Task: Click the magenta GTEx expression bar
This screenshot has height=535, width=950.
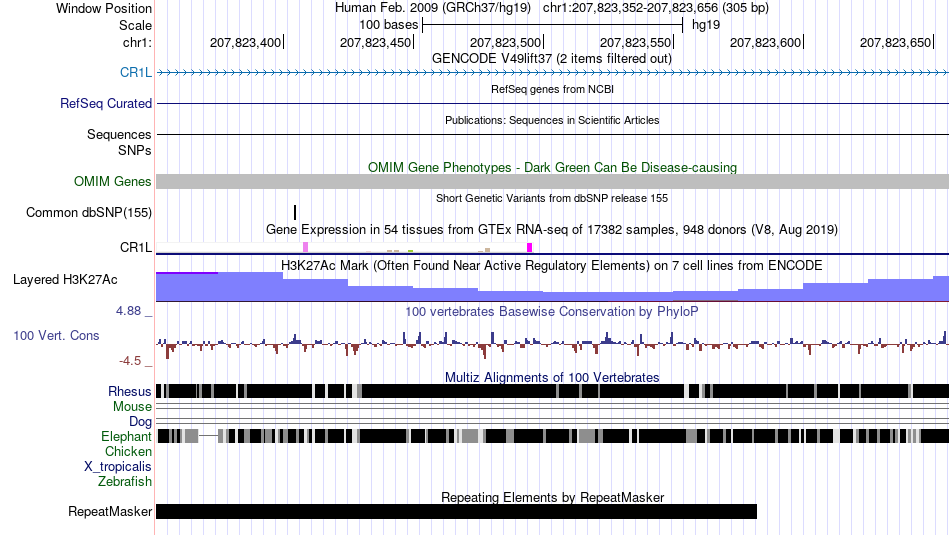Action: click(x=530, y=247)
